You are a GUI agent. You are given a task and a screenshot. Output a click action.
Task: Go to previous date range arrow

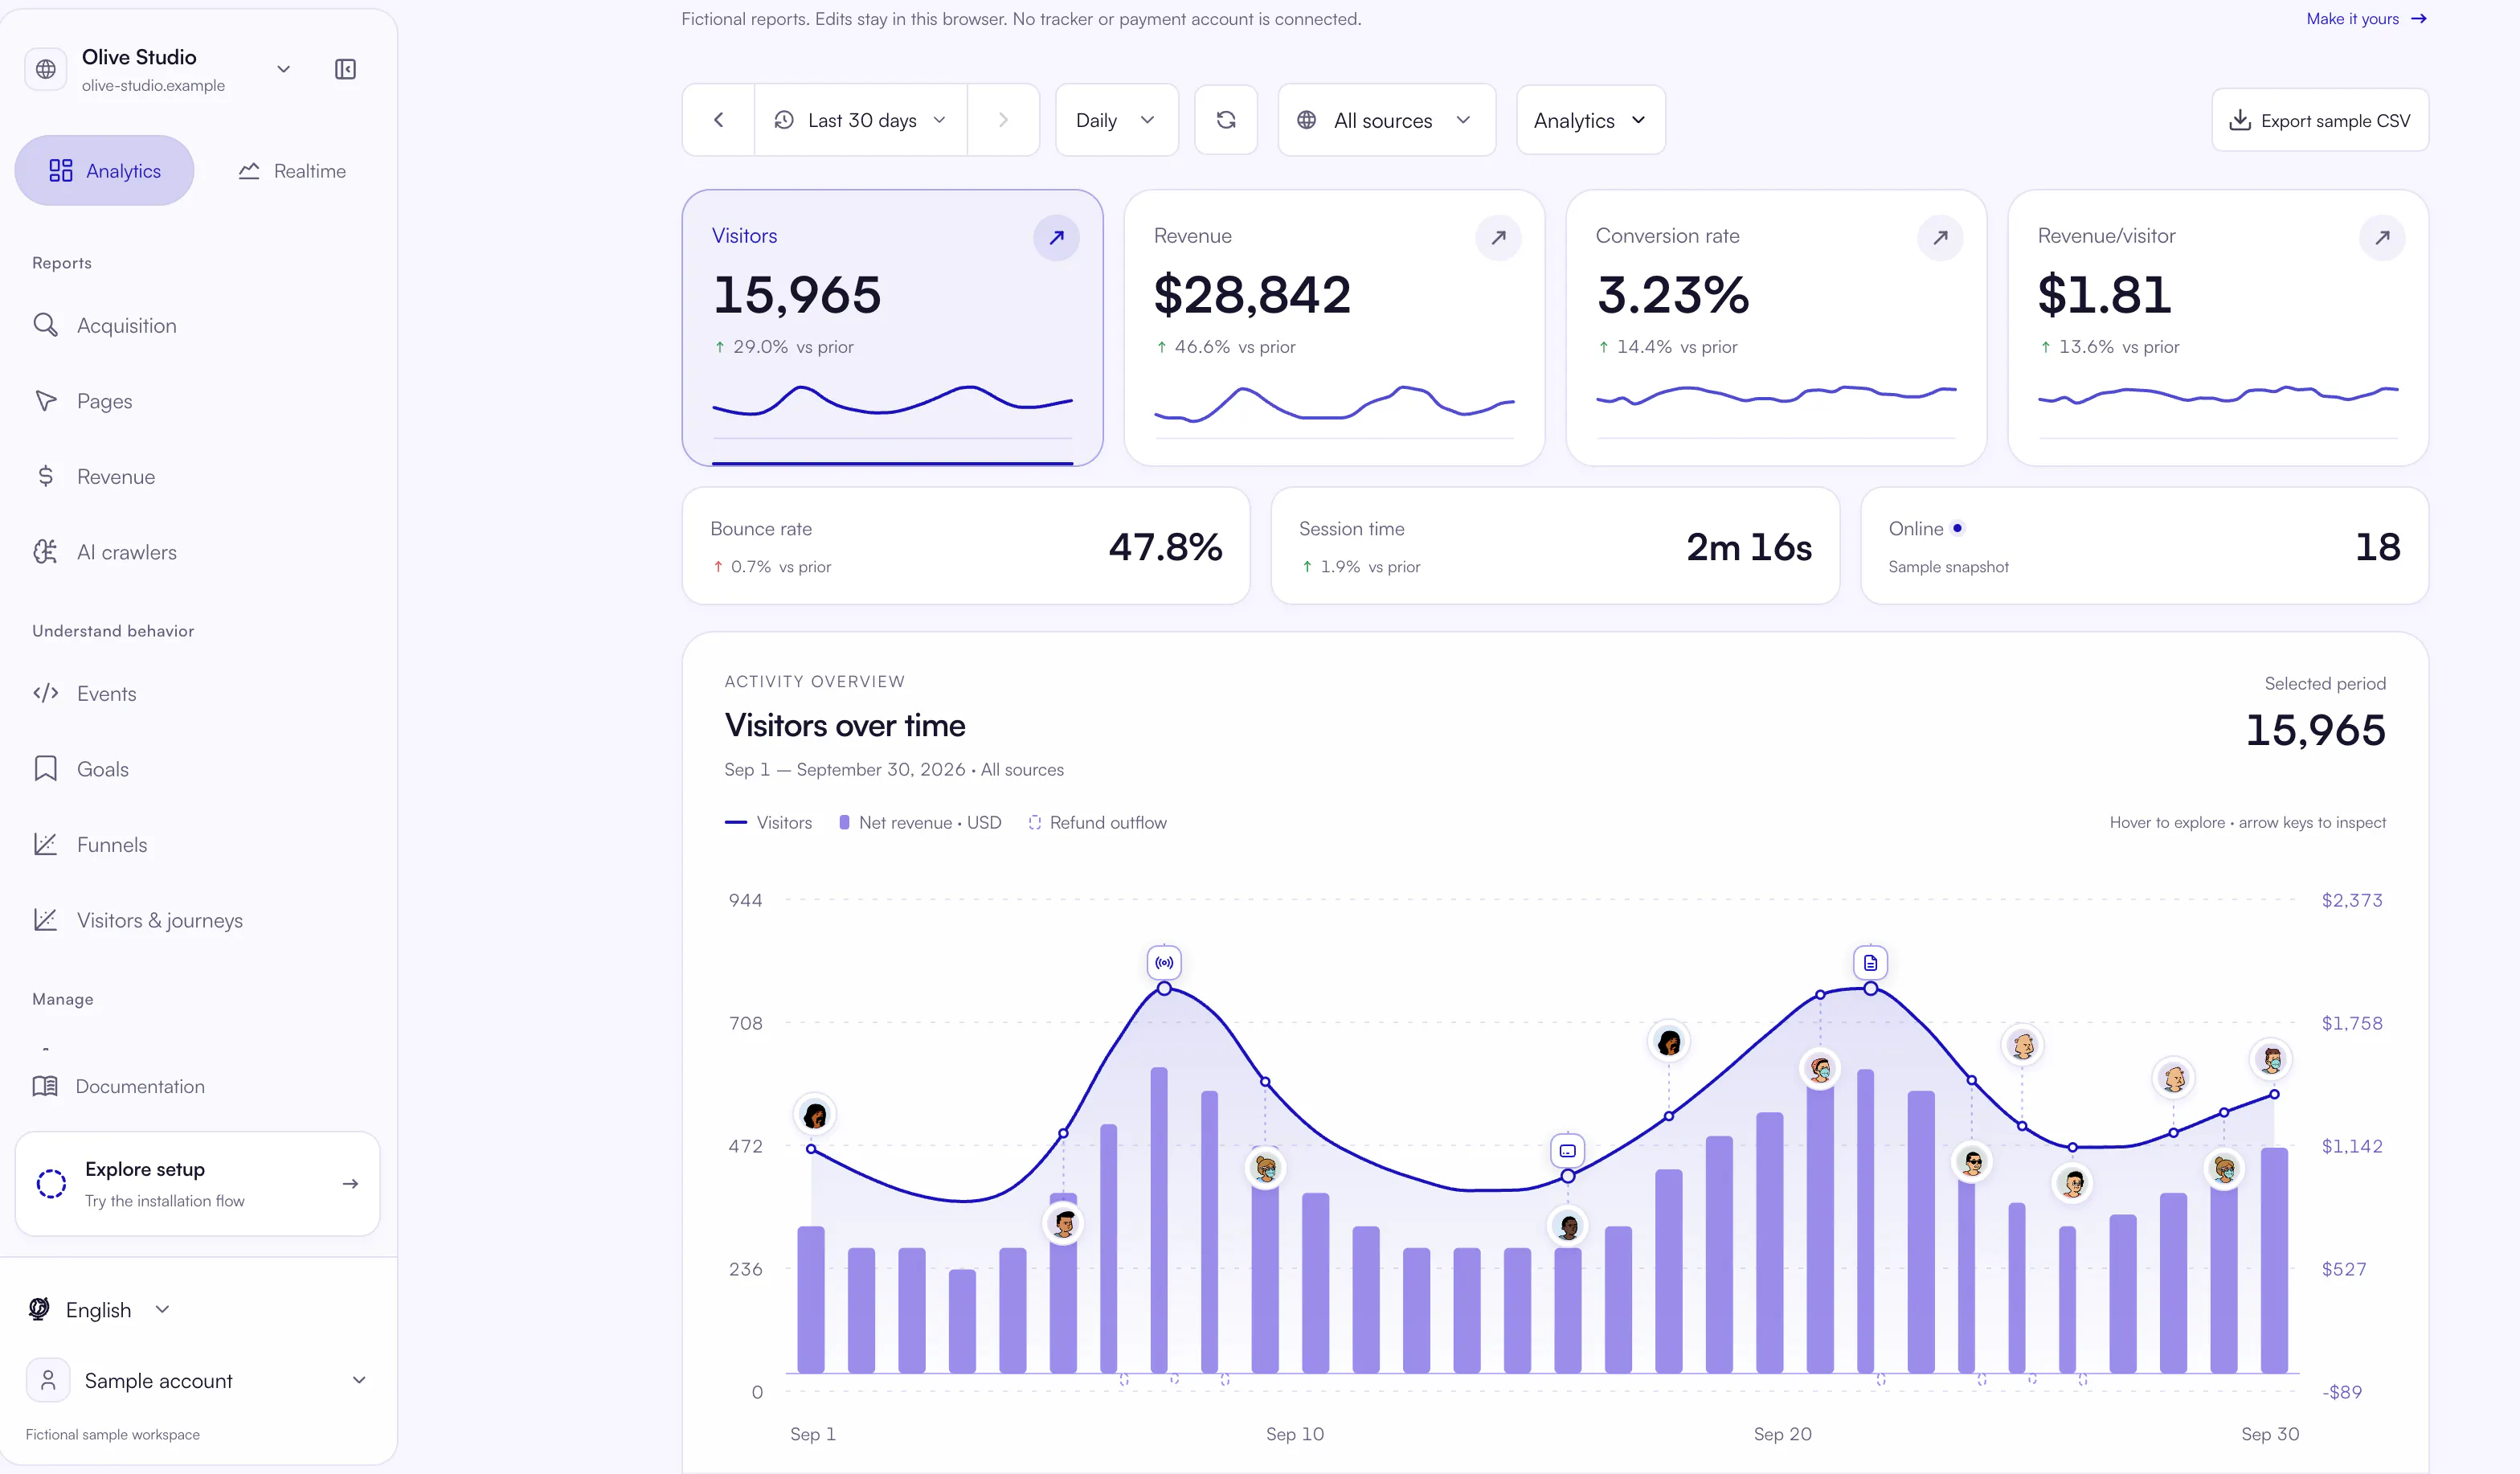point(719,120)
